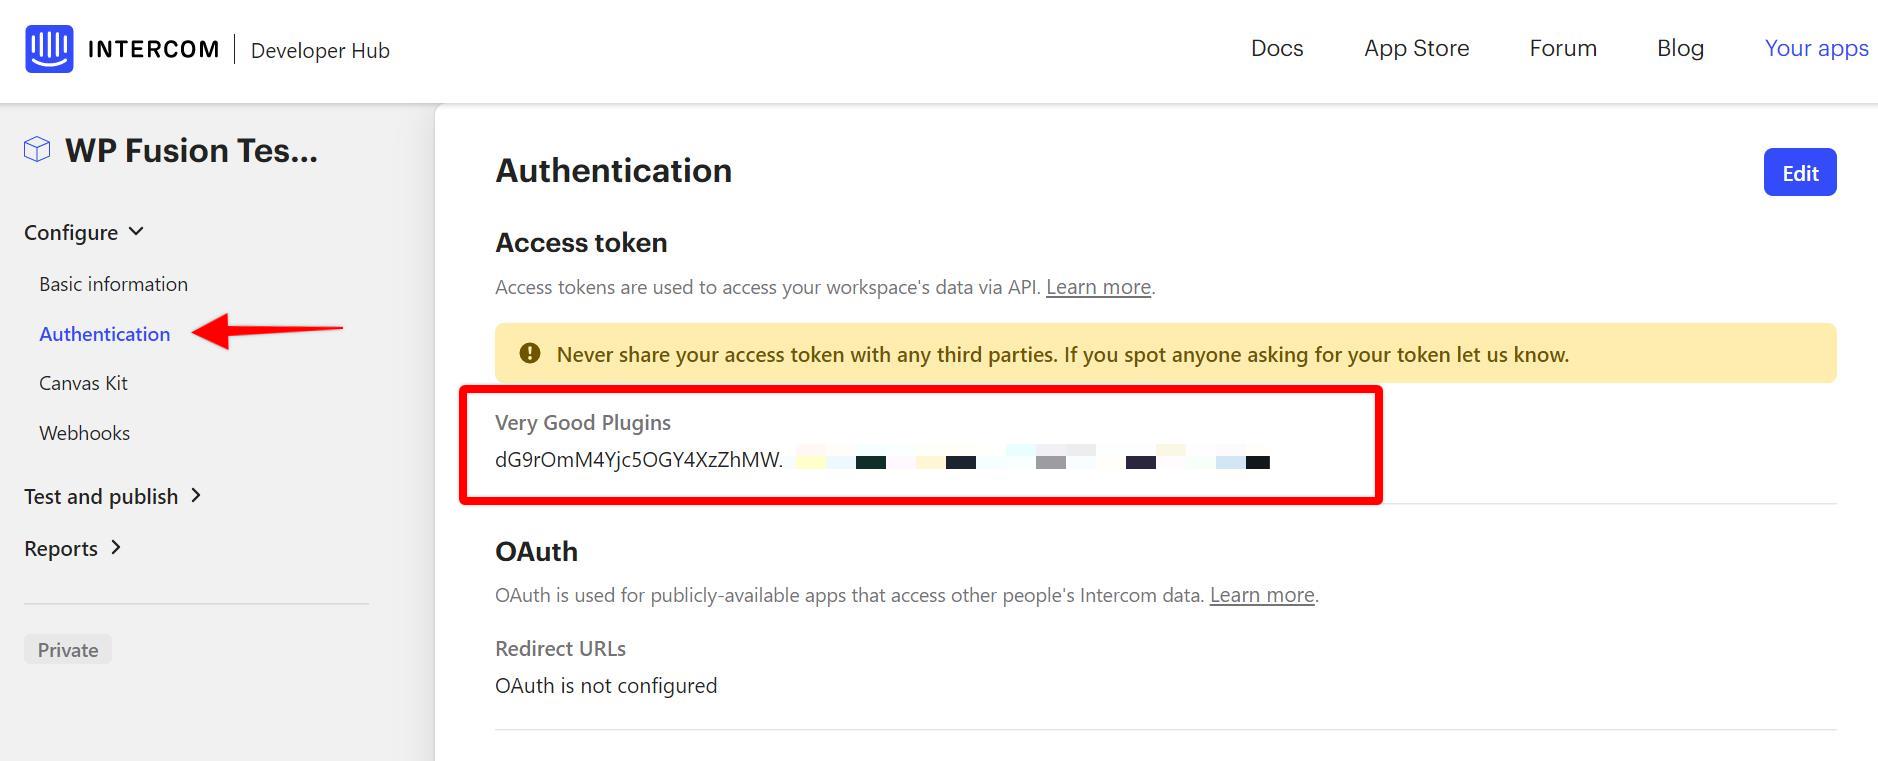Image resolution: width=1878 pixels, height=761 pixels.
Task: Click the Private status badge
Action: [x=68, y=650]
